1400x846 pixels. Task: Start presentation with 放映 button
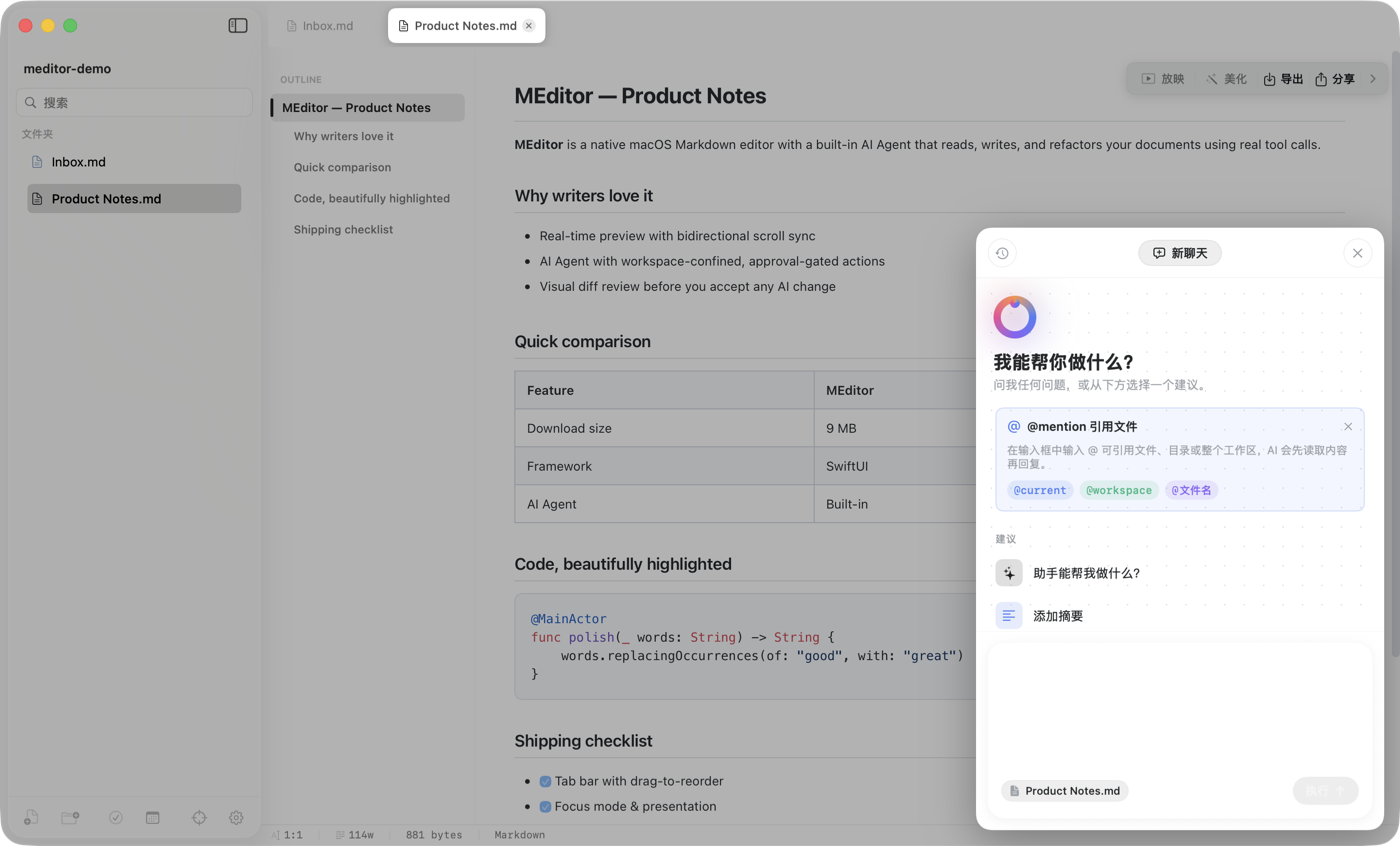[x=1163, y=79]
